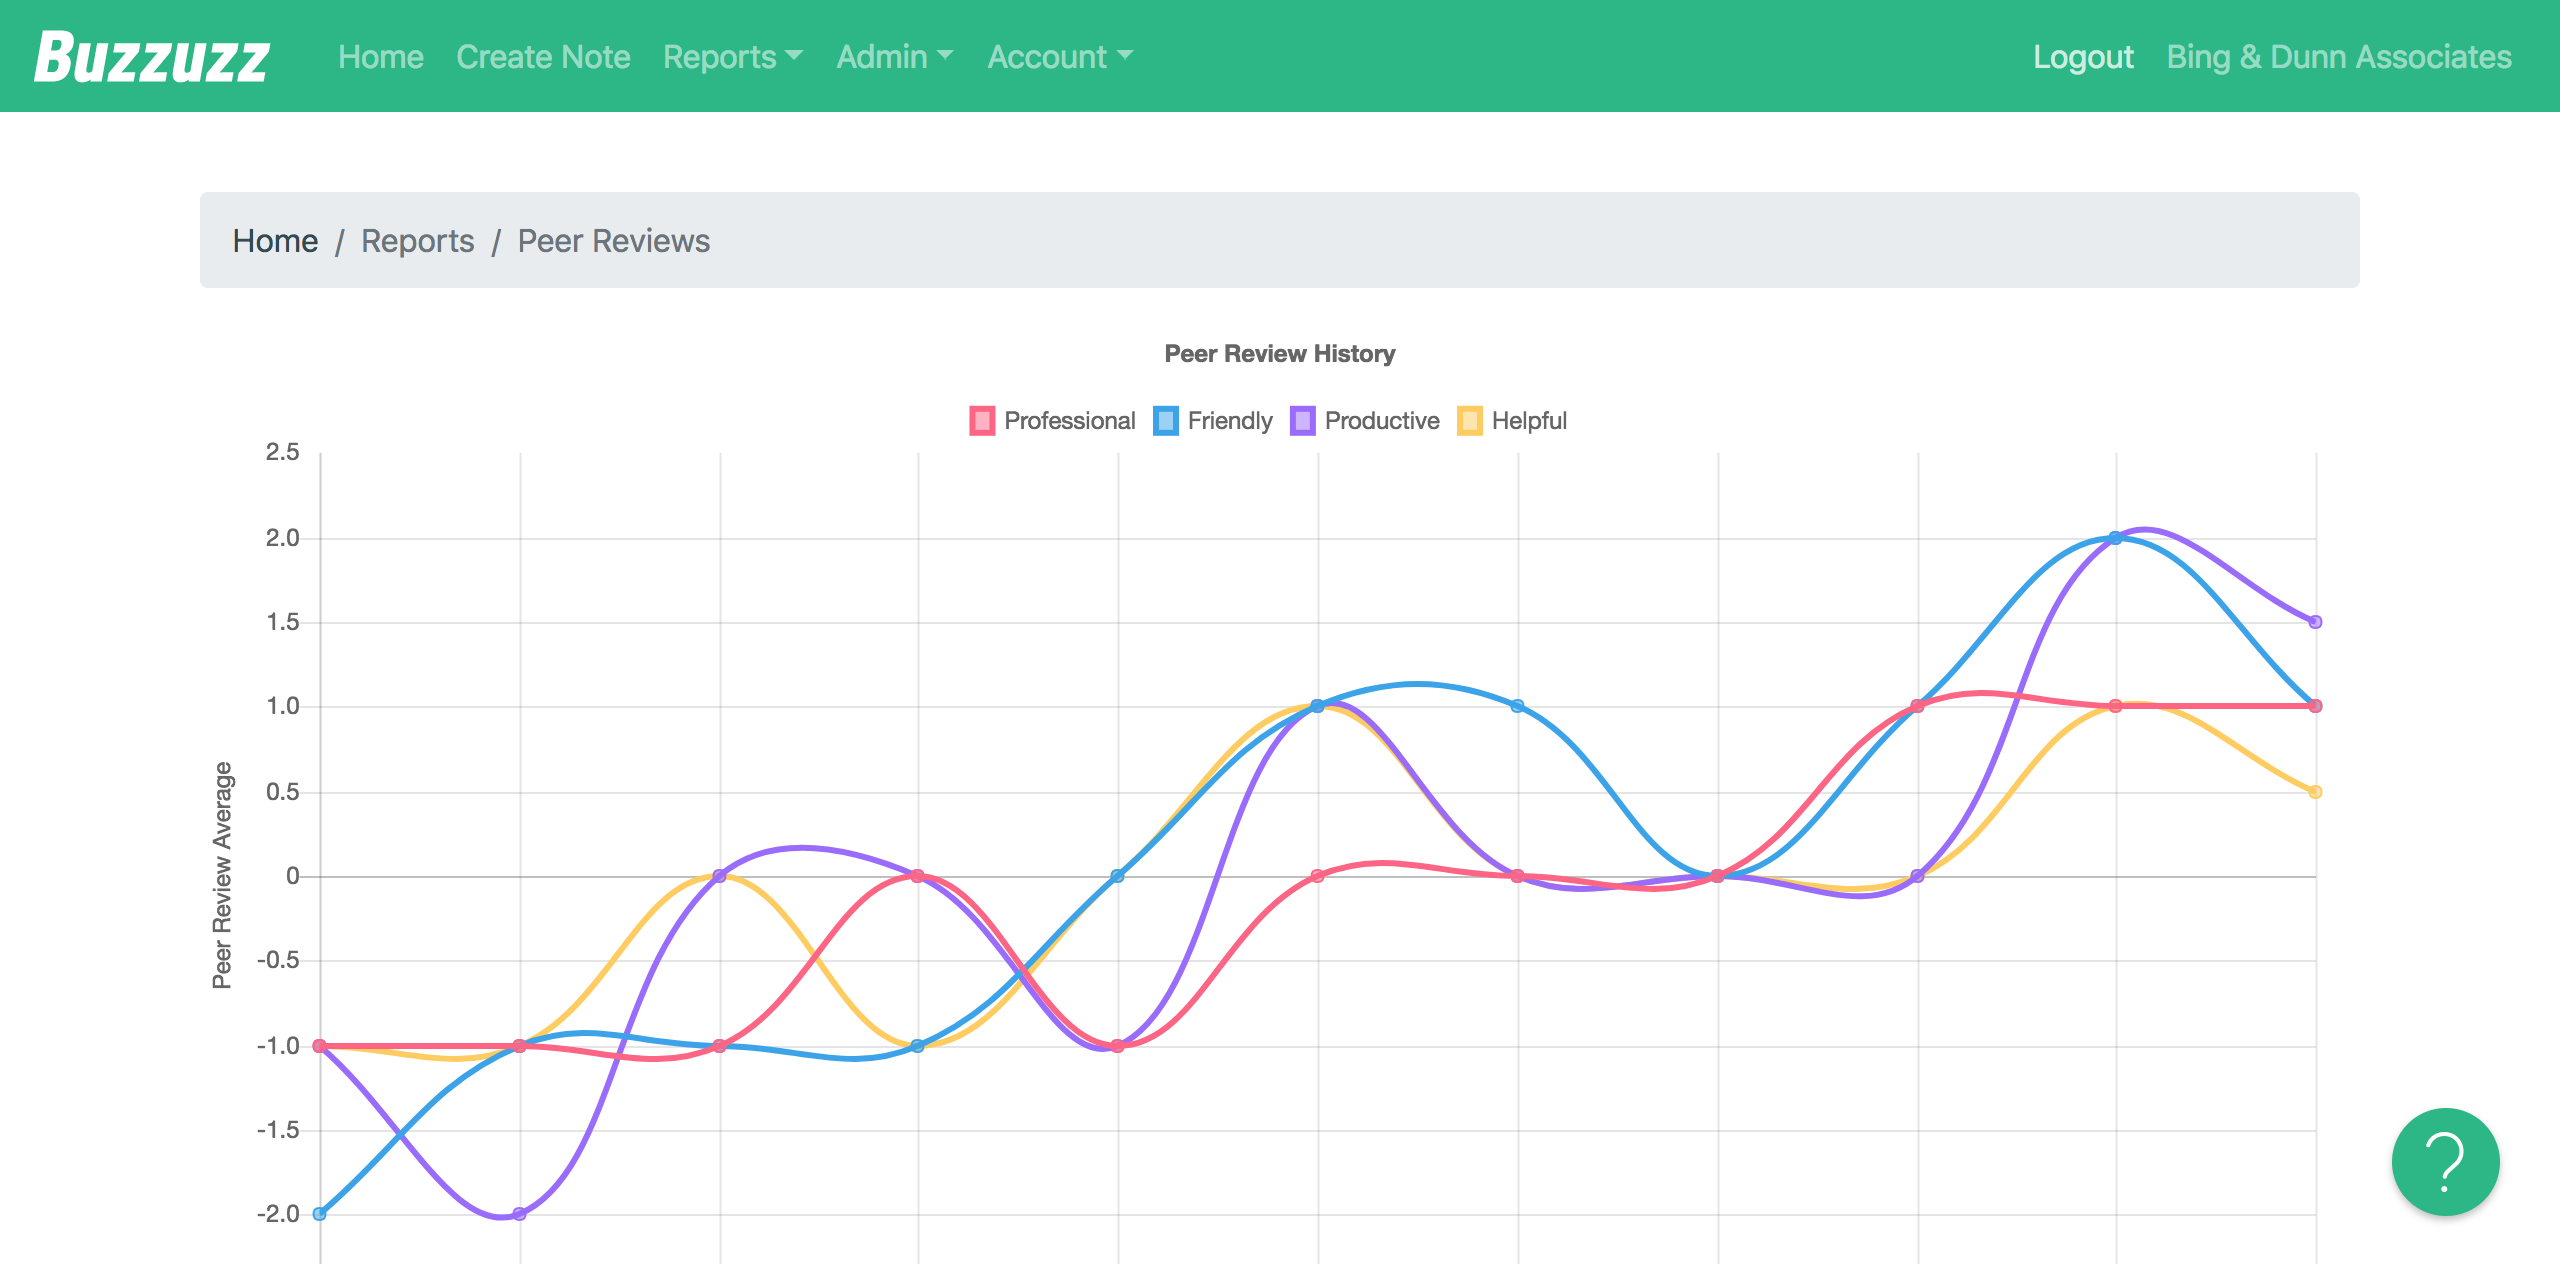Click the Productive data point at 1.5
Image resolution: width=2560 pixels, height=1264 pixels.
pos(2315,622)
